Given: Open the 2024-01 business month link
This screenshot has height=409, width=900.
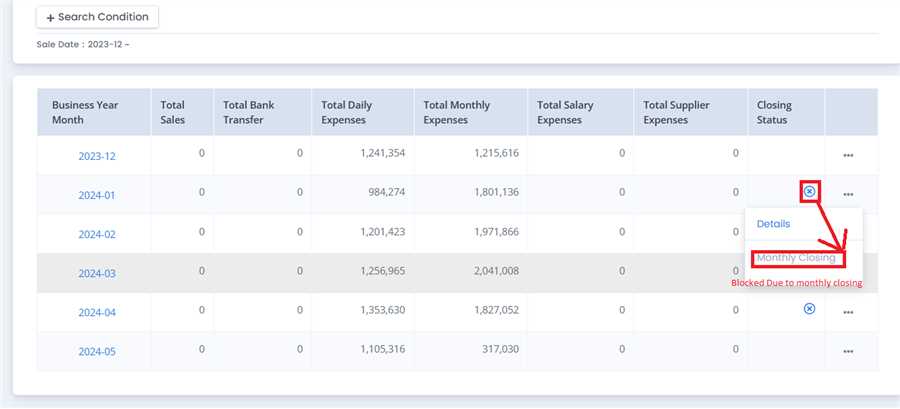Looking at the screenshot, I should [97, 195].
